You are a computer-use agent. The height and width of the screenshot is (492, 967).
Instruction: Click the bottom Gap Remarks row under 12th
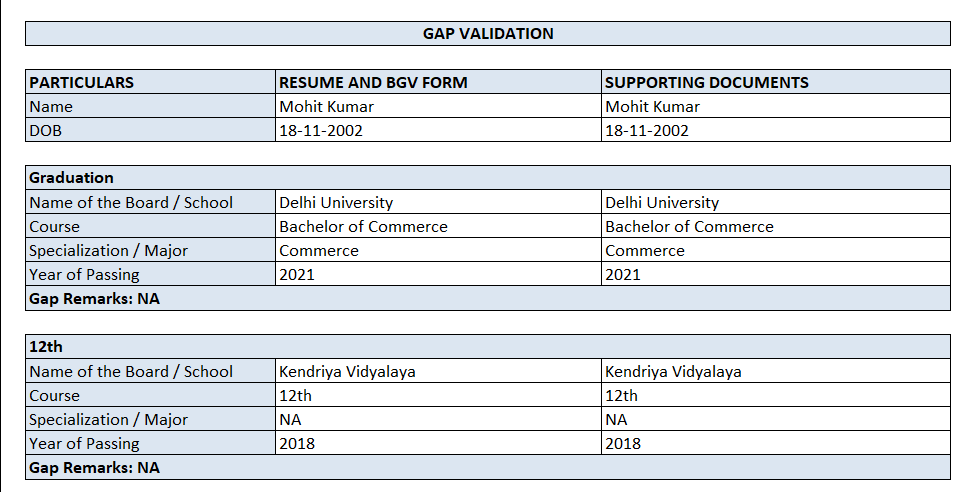click(95, 468)
